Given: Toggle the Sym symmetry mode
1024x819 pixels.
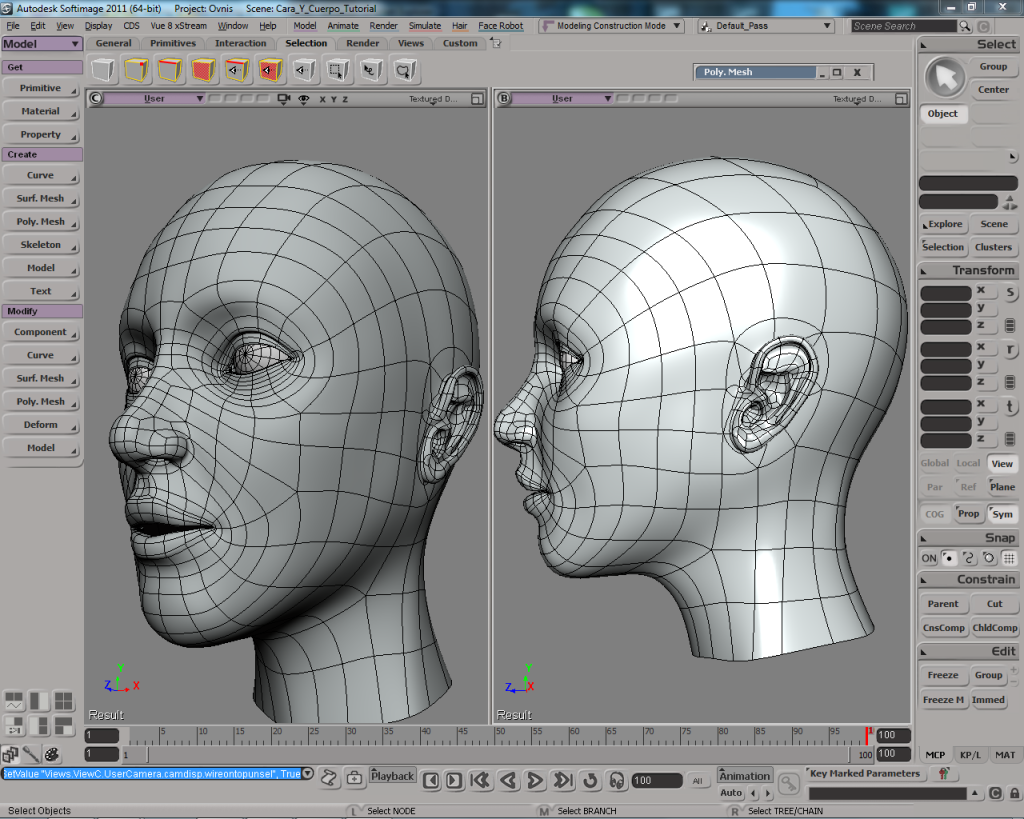Looking at the screenshot, I should [x=1002, y=514].
